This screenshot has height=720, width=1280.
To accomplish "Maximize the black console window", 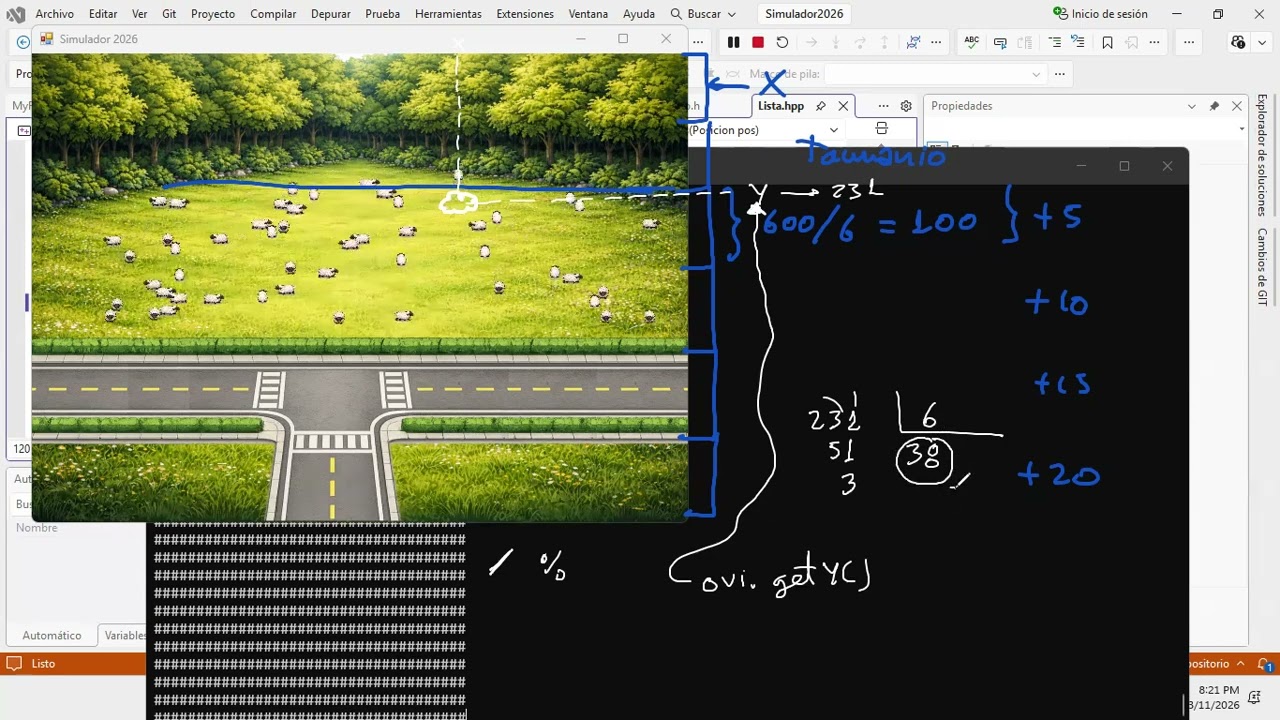I will 1124,166.
